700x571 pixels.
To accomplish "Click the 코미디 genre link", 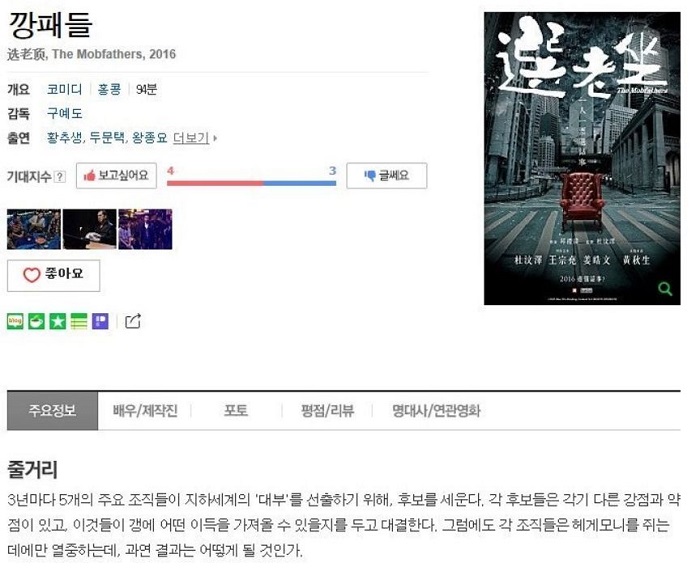I will click(x=65, y=89).
